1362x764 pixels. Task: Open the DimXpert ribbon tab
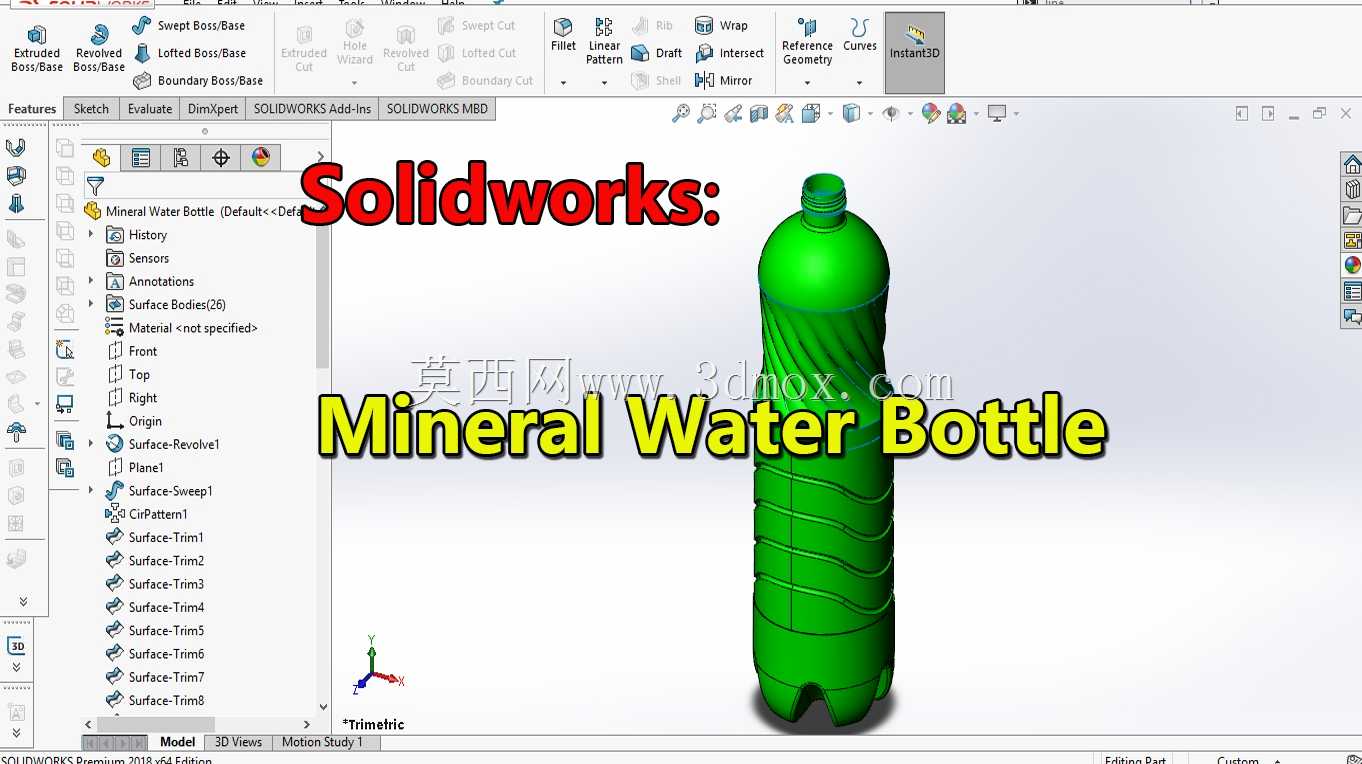(x=213, y=109)
